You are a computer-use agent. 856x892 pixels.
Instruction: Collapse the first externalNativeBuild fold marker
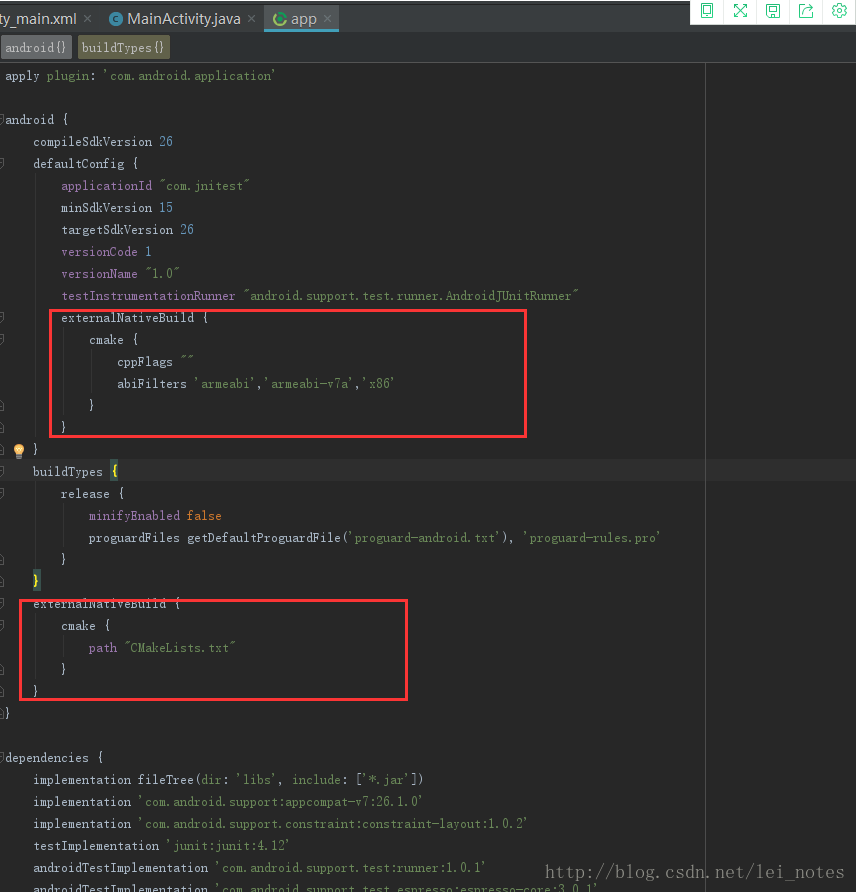2,317
